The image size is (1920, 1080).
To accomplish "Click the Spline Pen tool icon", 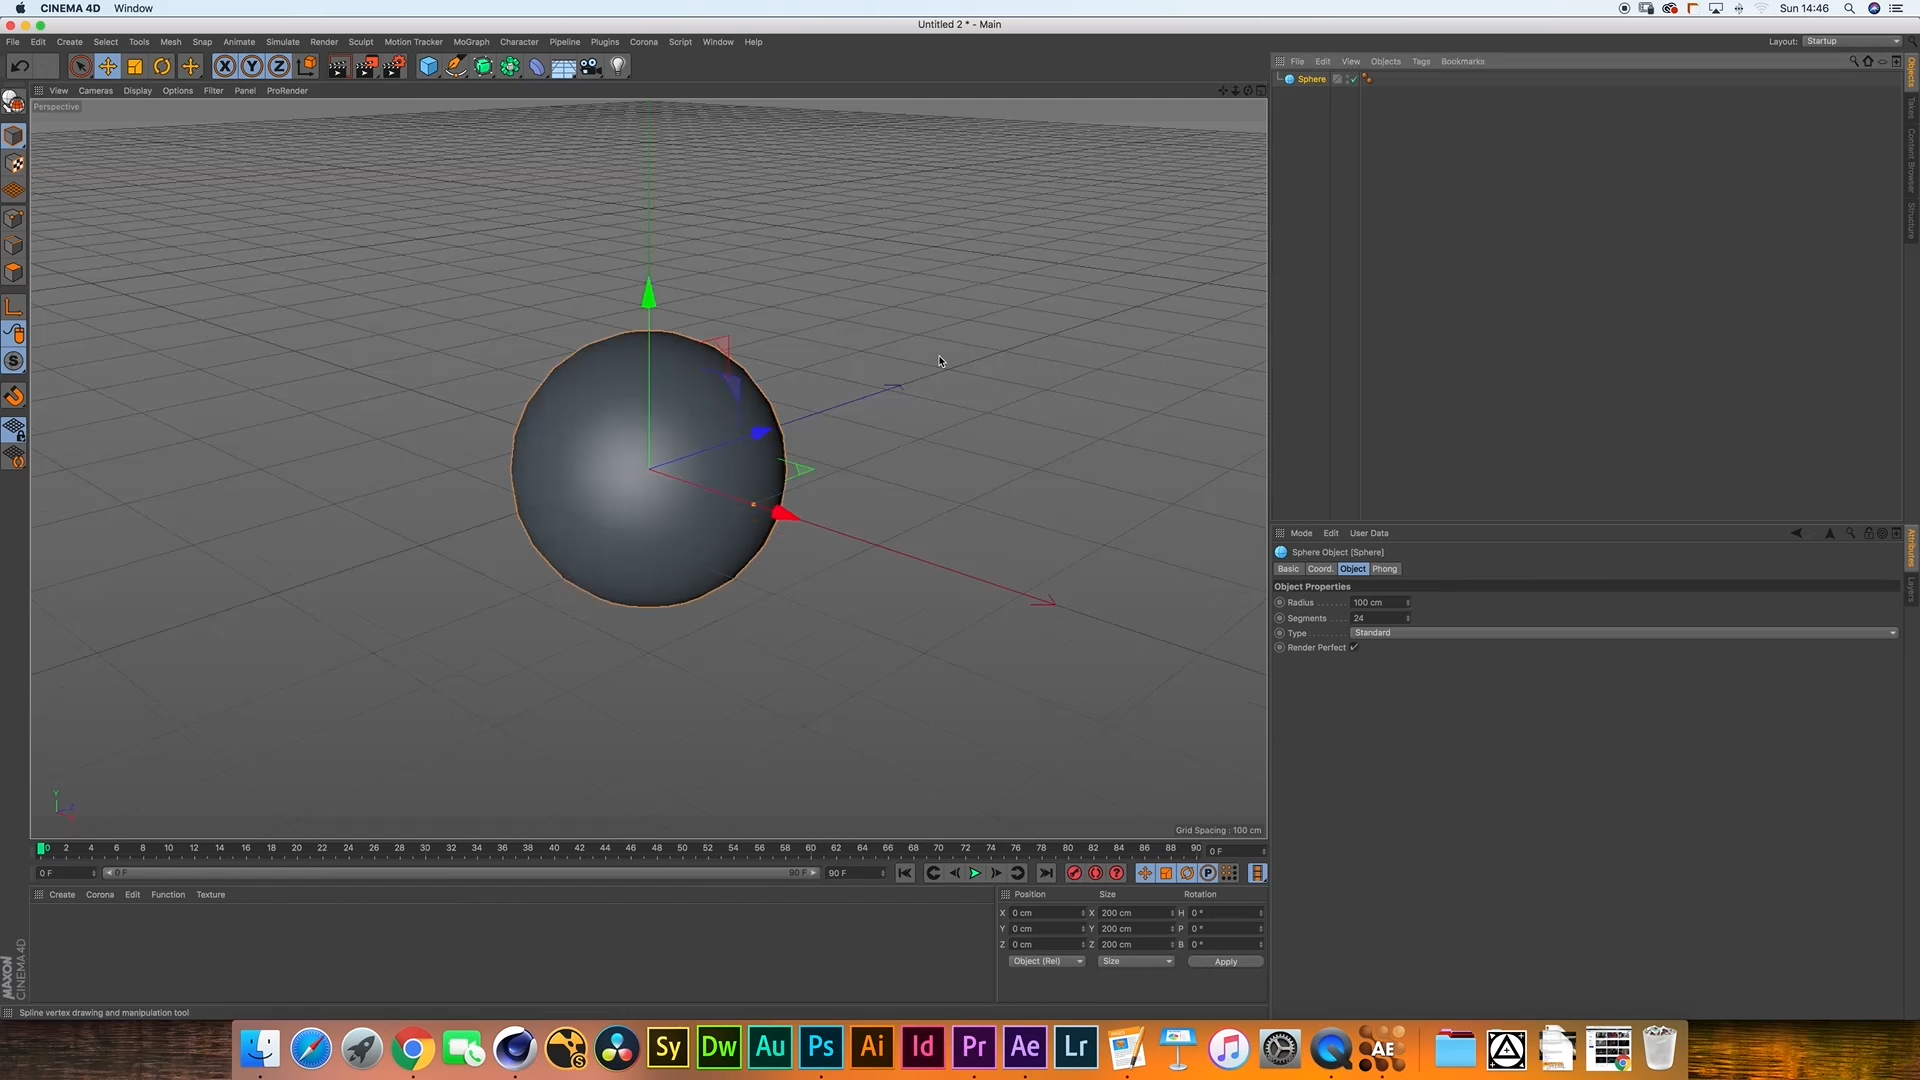I will point(456,67).
